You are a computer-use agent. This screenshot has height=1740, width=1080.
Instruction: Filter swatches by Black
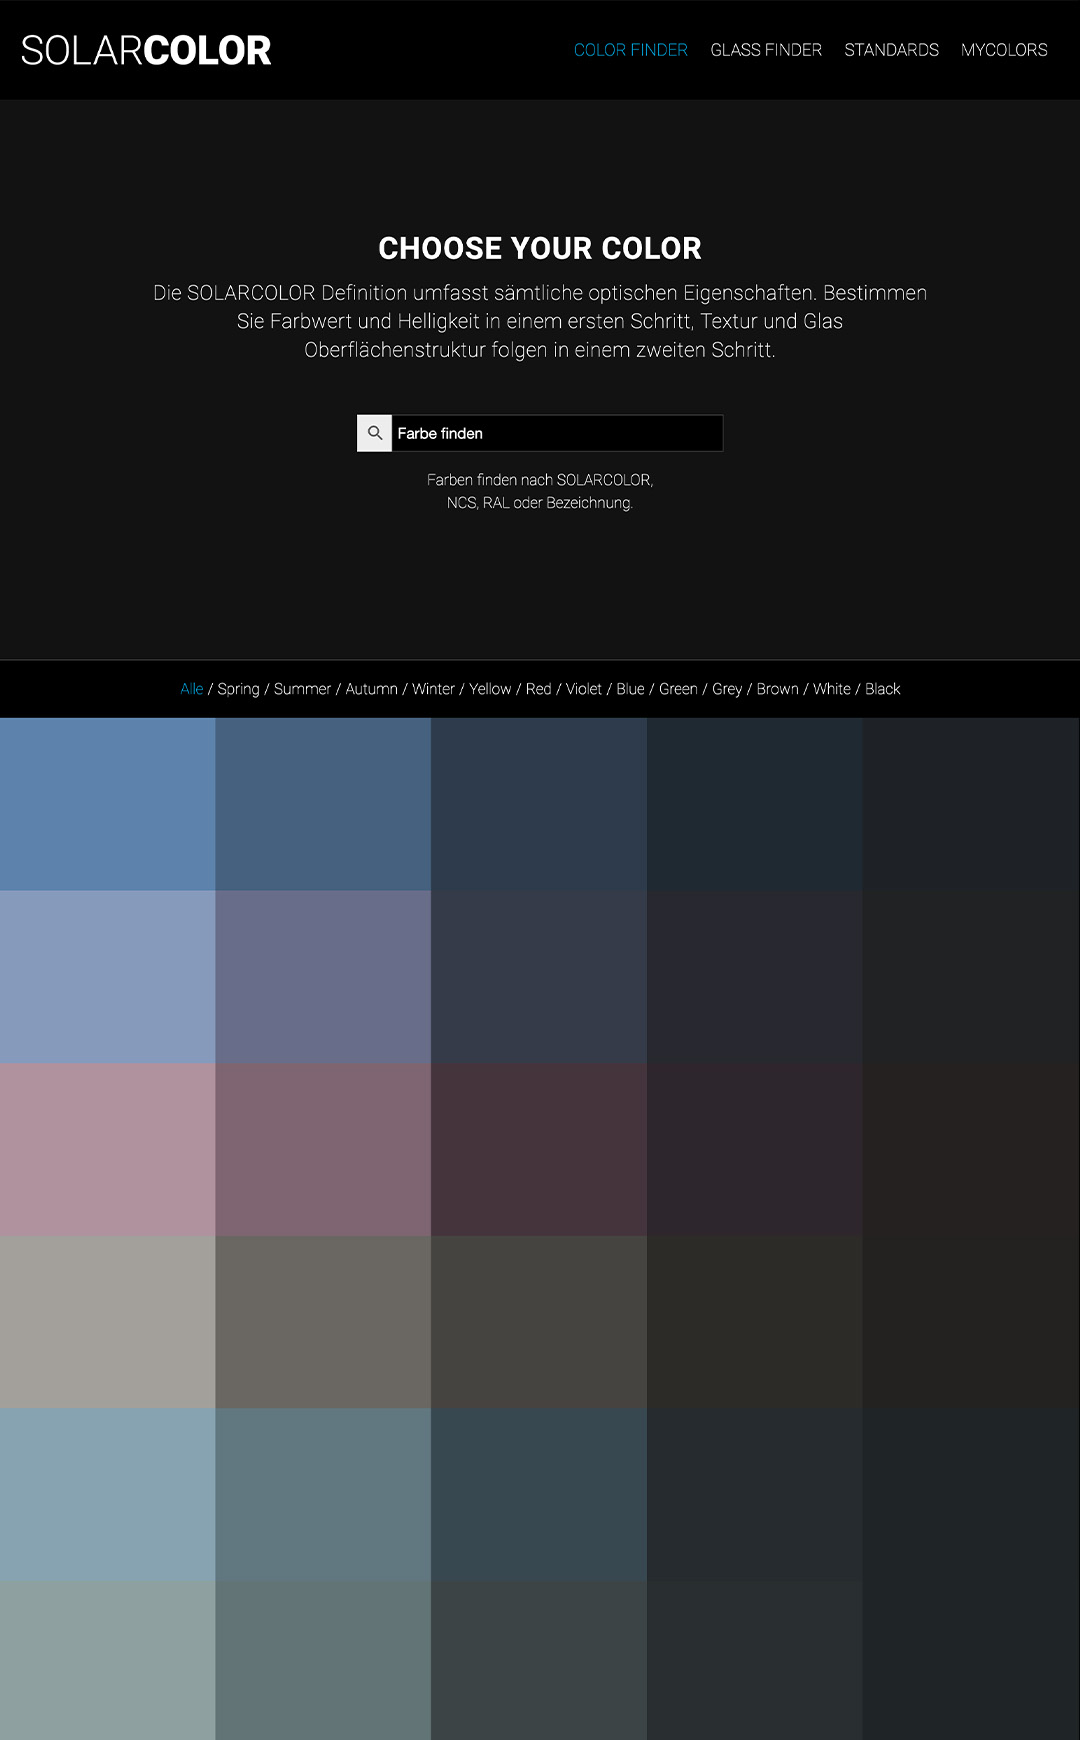tap(882, 689)
